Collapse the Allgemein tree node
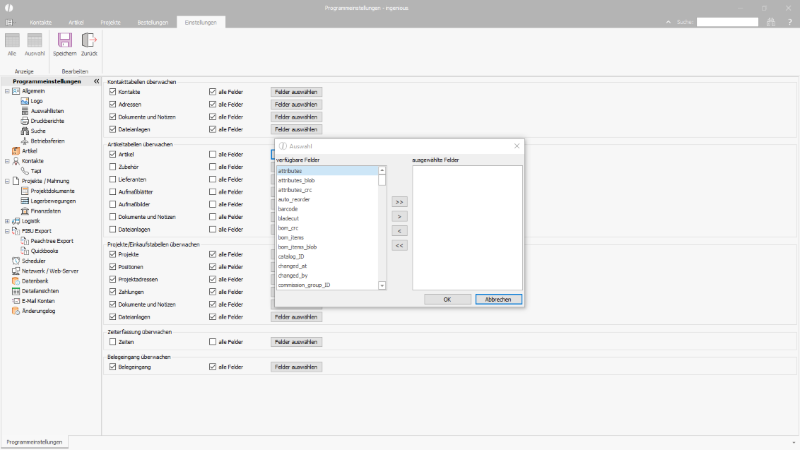Screen dimensions: 800x450 tap(7, 91)
